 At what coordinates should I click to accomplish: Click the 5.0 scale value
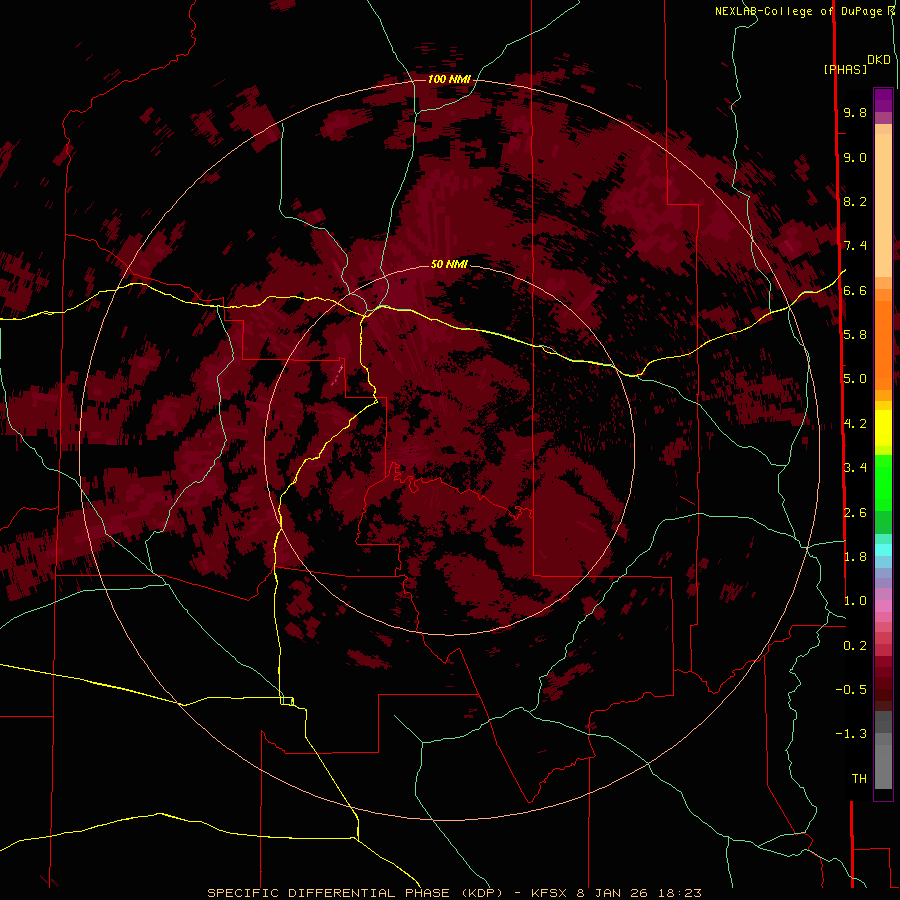[855, 379]
